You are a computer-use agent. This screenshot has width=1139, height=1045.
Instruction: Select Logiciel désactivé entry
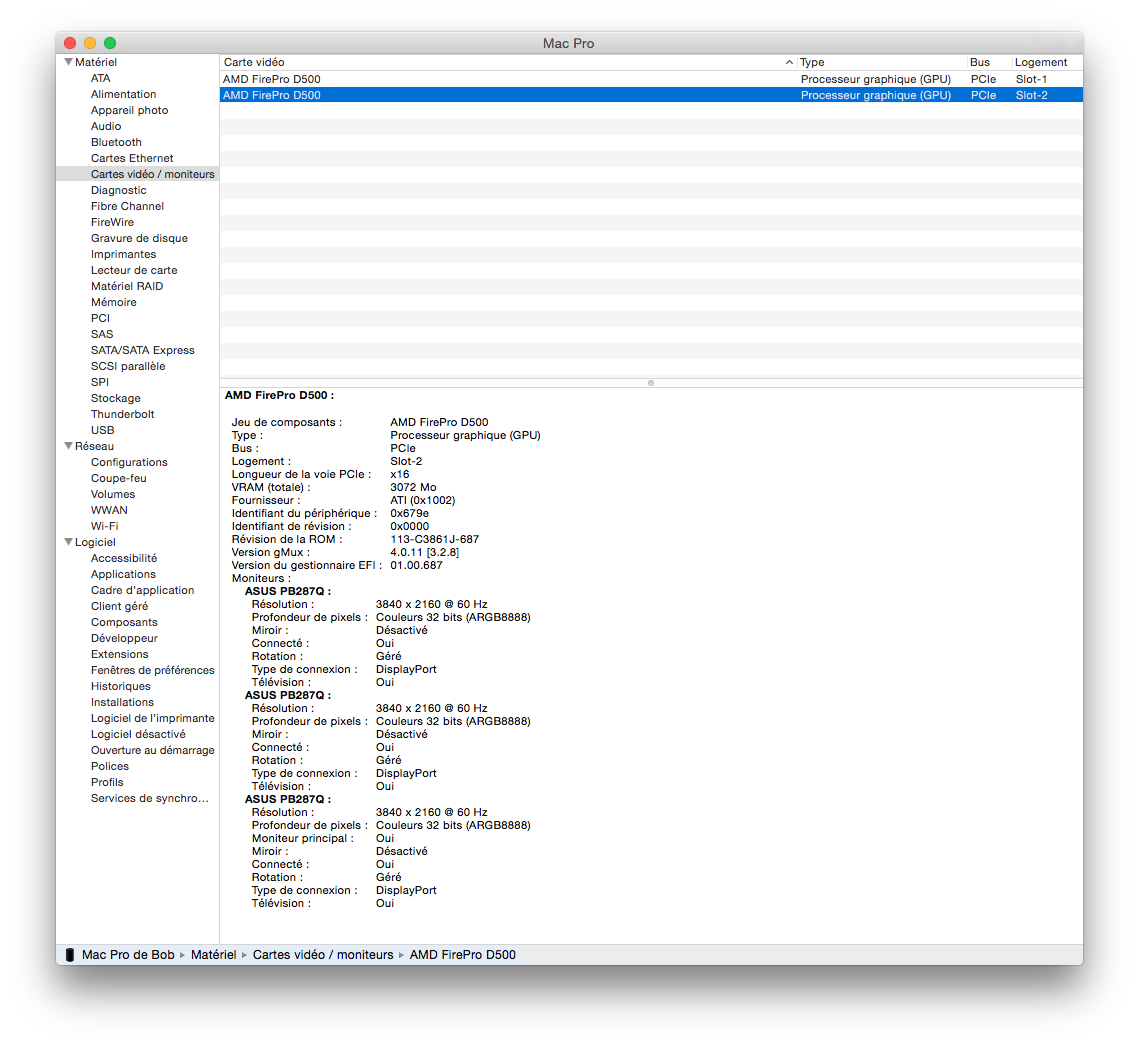tap(138, 733)
